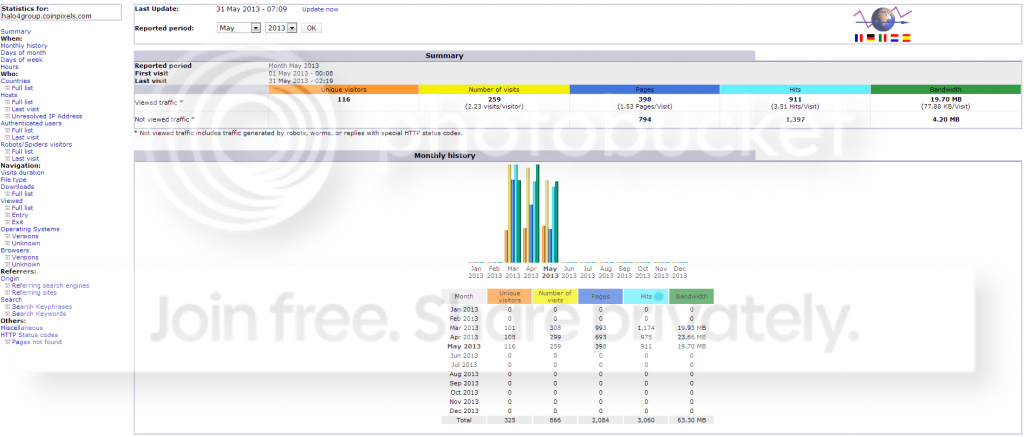
Task: Open Operating Systems report
Action: coord(29,229)
